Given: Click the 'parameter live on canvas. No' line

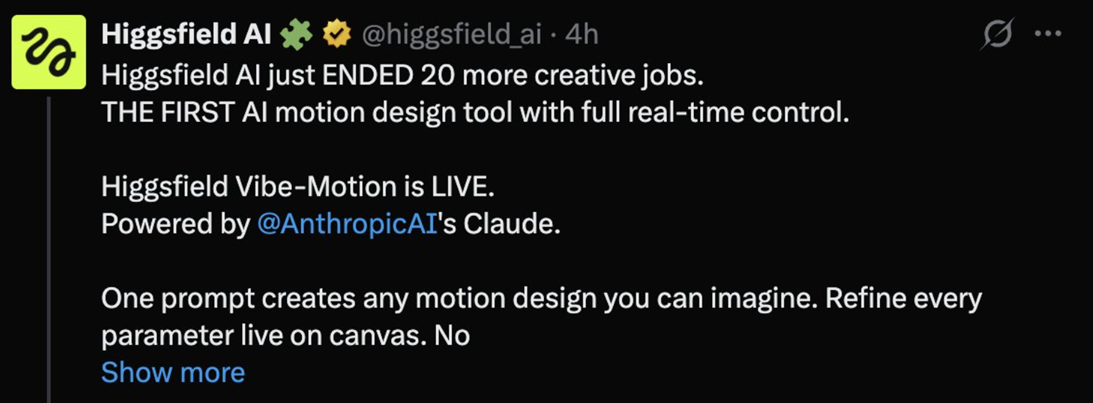Looking at the screenshot, I should point(285,336).
